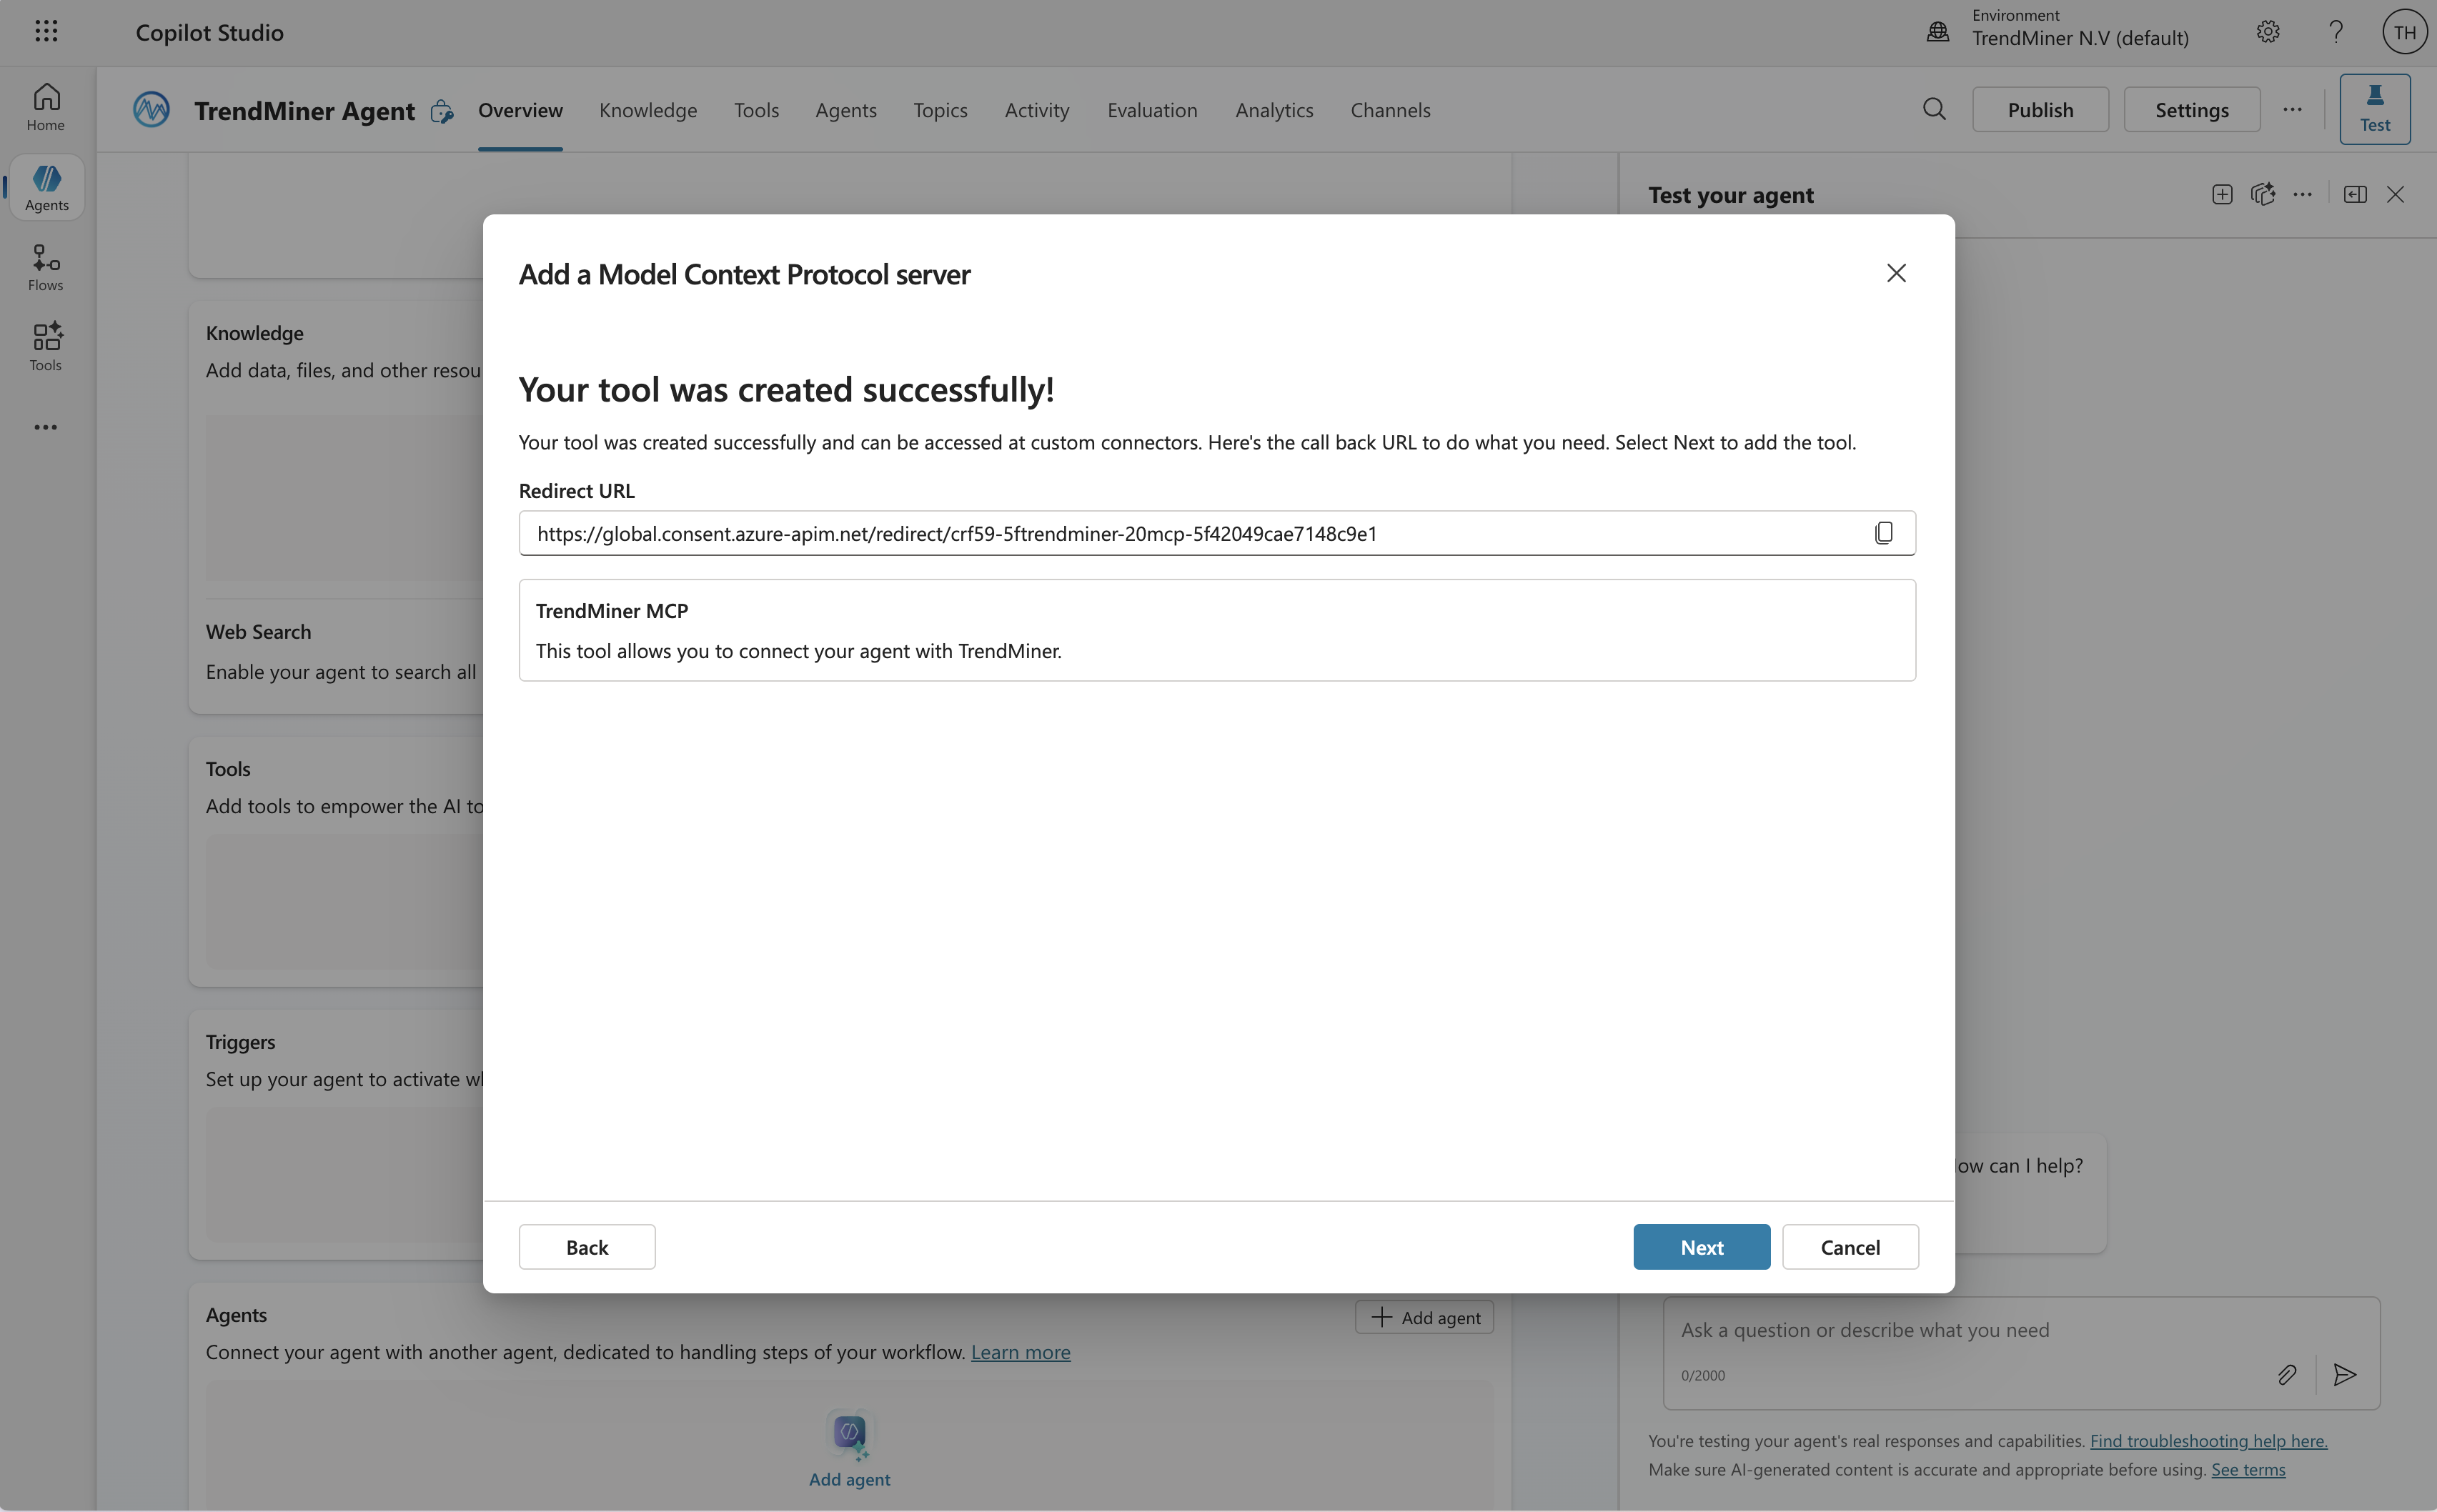Image resolution: width=2437 pixels, height=1512 pixels.
Task: Click the Add agent button
Action: tap(1424, 1317)
